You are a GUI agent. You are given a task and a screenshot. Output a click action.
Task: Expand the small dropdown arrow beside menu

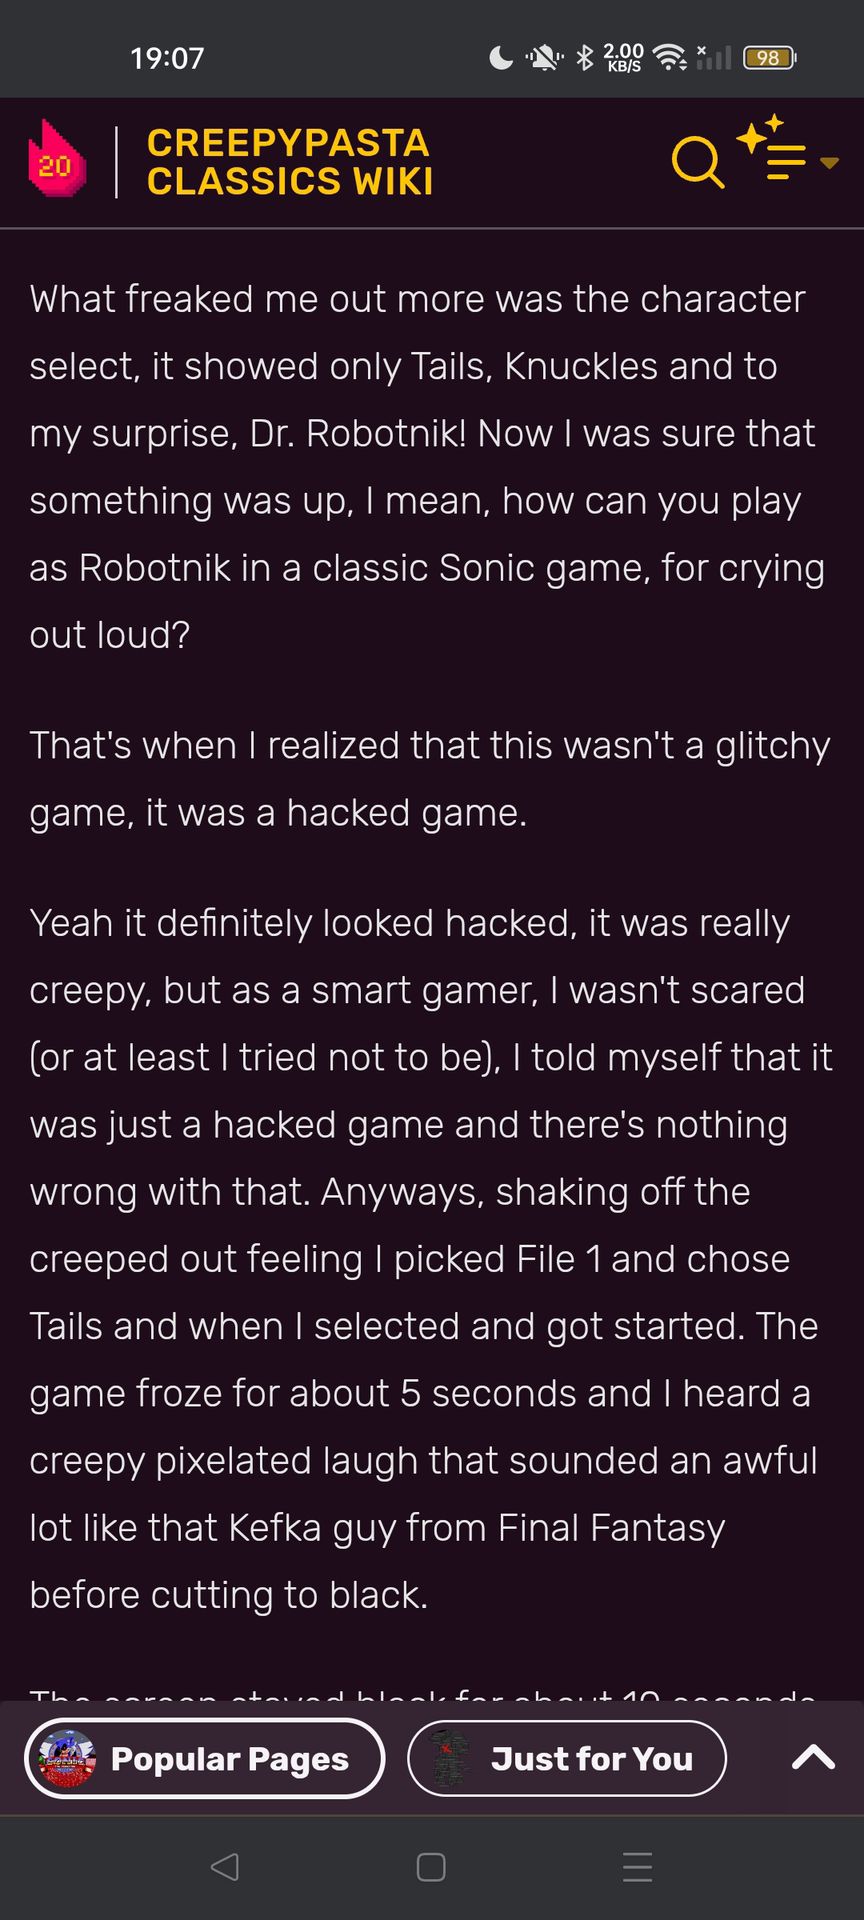click(829, 162)
